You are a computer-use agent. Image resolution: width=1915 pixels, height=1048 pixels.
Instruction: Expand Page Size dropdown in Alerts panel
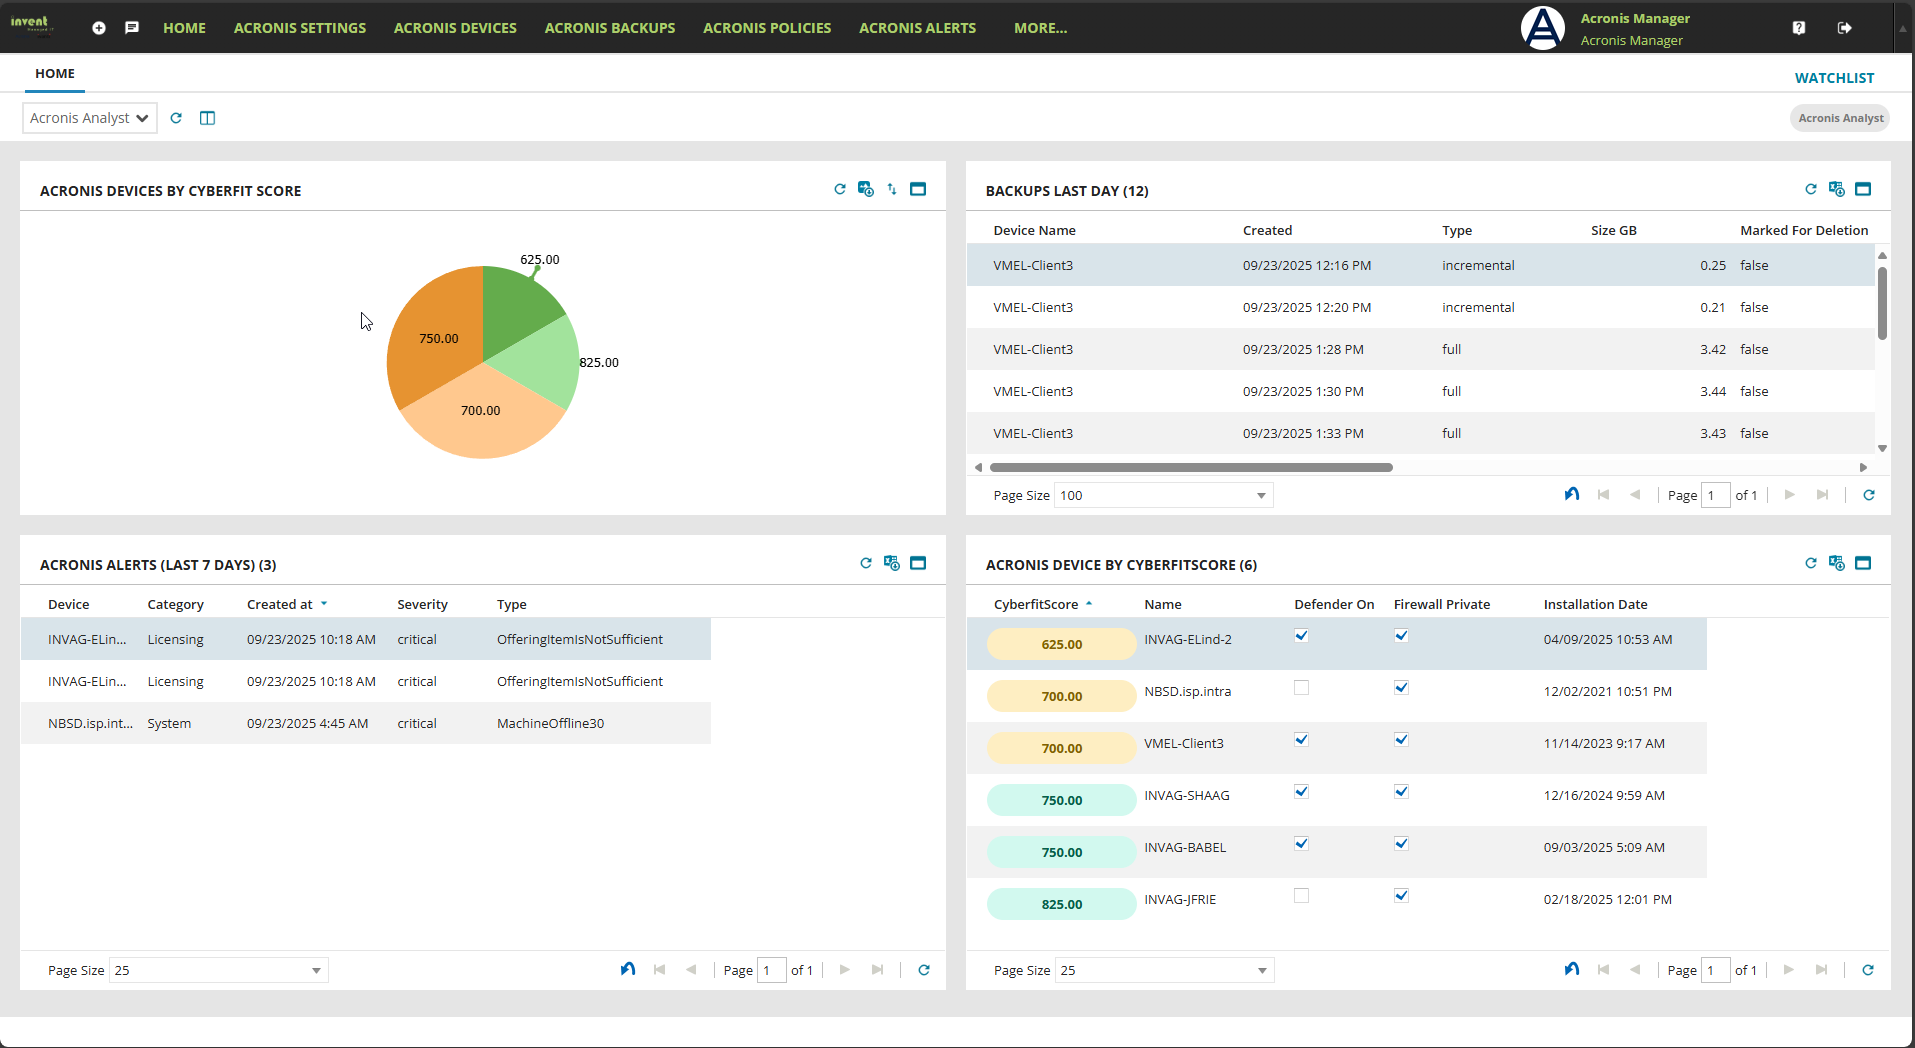[316, 971]
